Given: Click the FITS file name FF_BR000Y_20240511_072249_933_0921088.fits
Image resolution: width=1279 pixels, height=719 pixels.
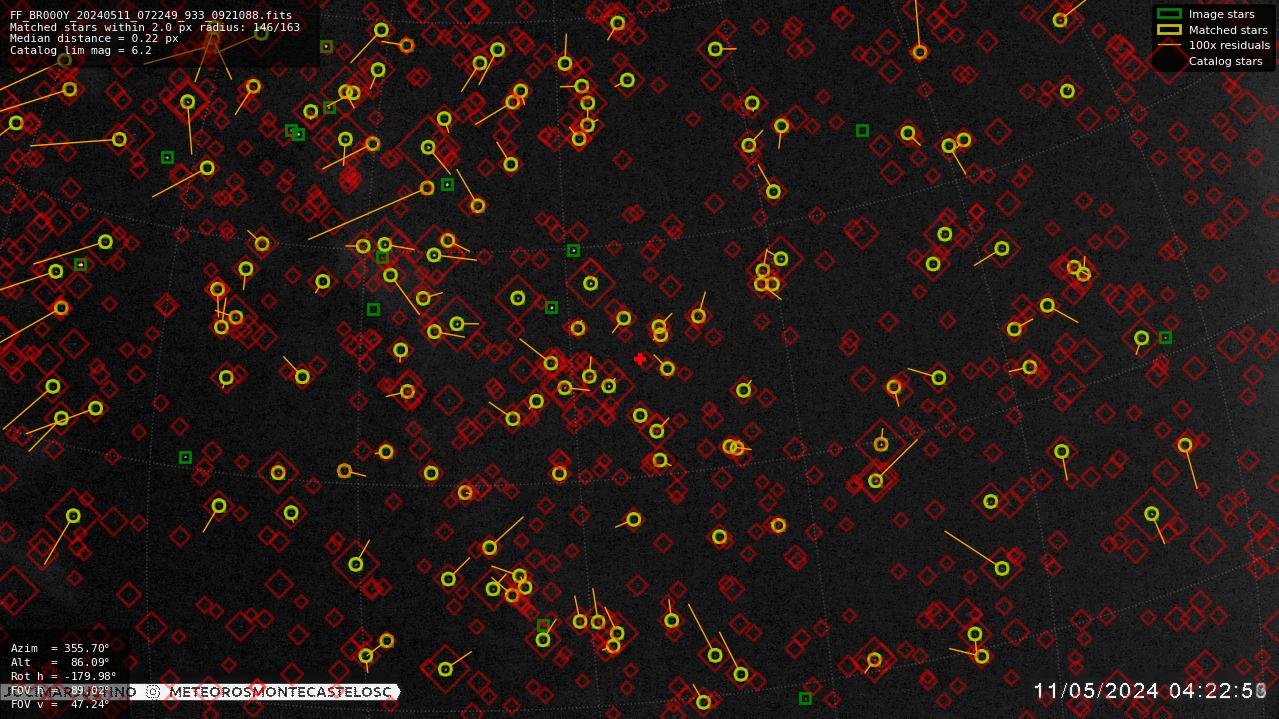Looking at the screenshot, I should pos(151,16).
